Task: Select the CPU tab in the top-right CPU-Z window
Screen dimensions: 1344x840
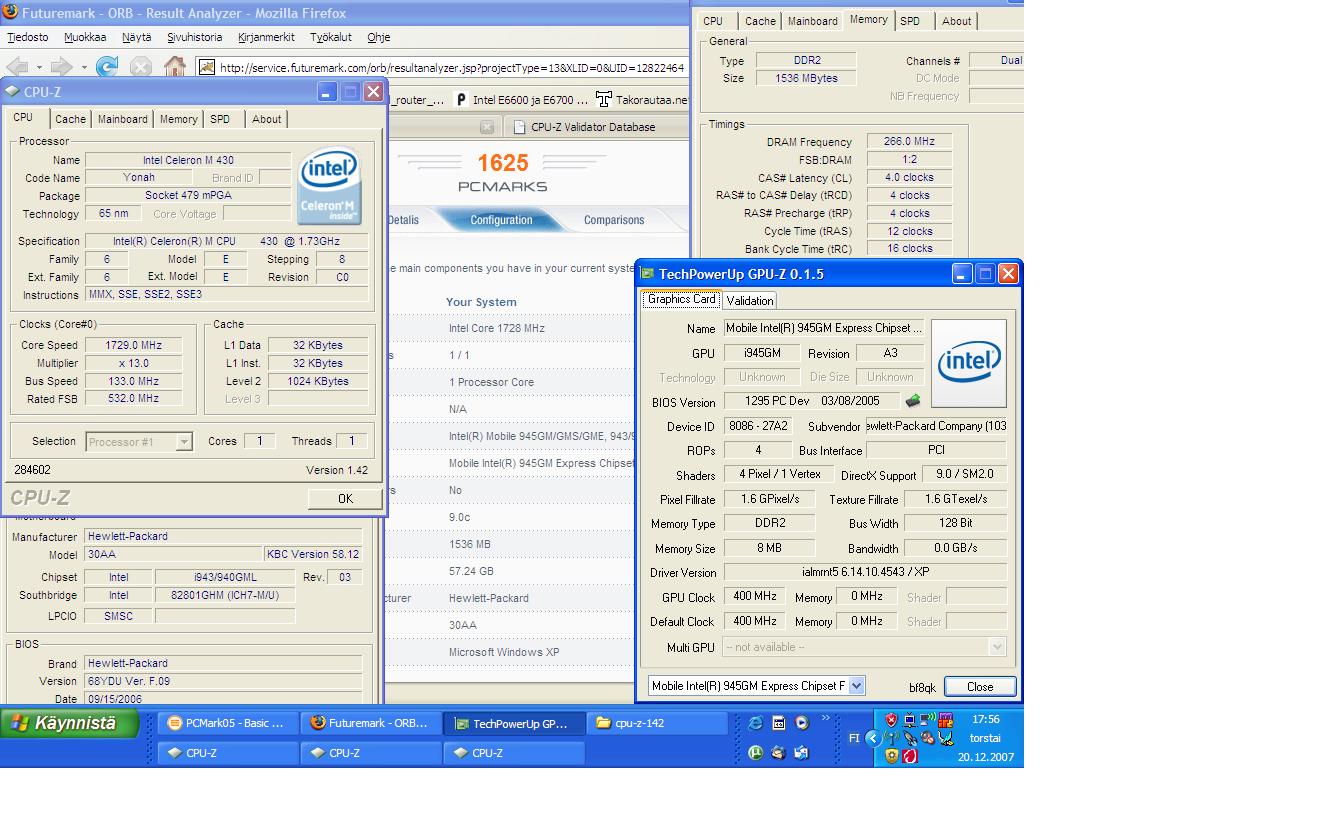Action: coord(713,21)
